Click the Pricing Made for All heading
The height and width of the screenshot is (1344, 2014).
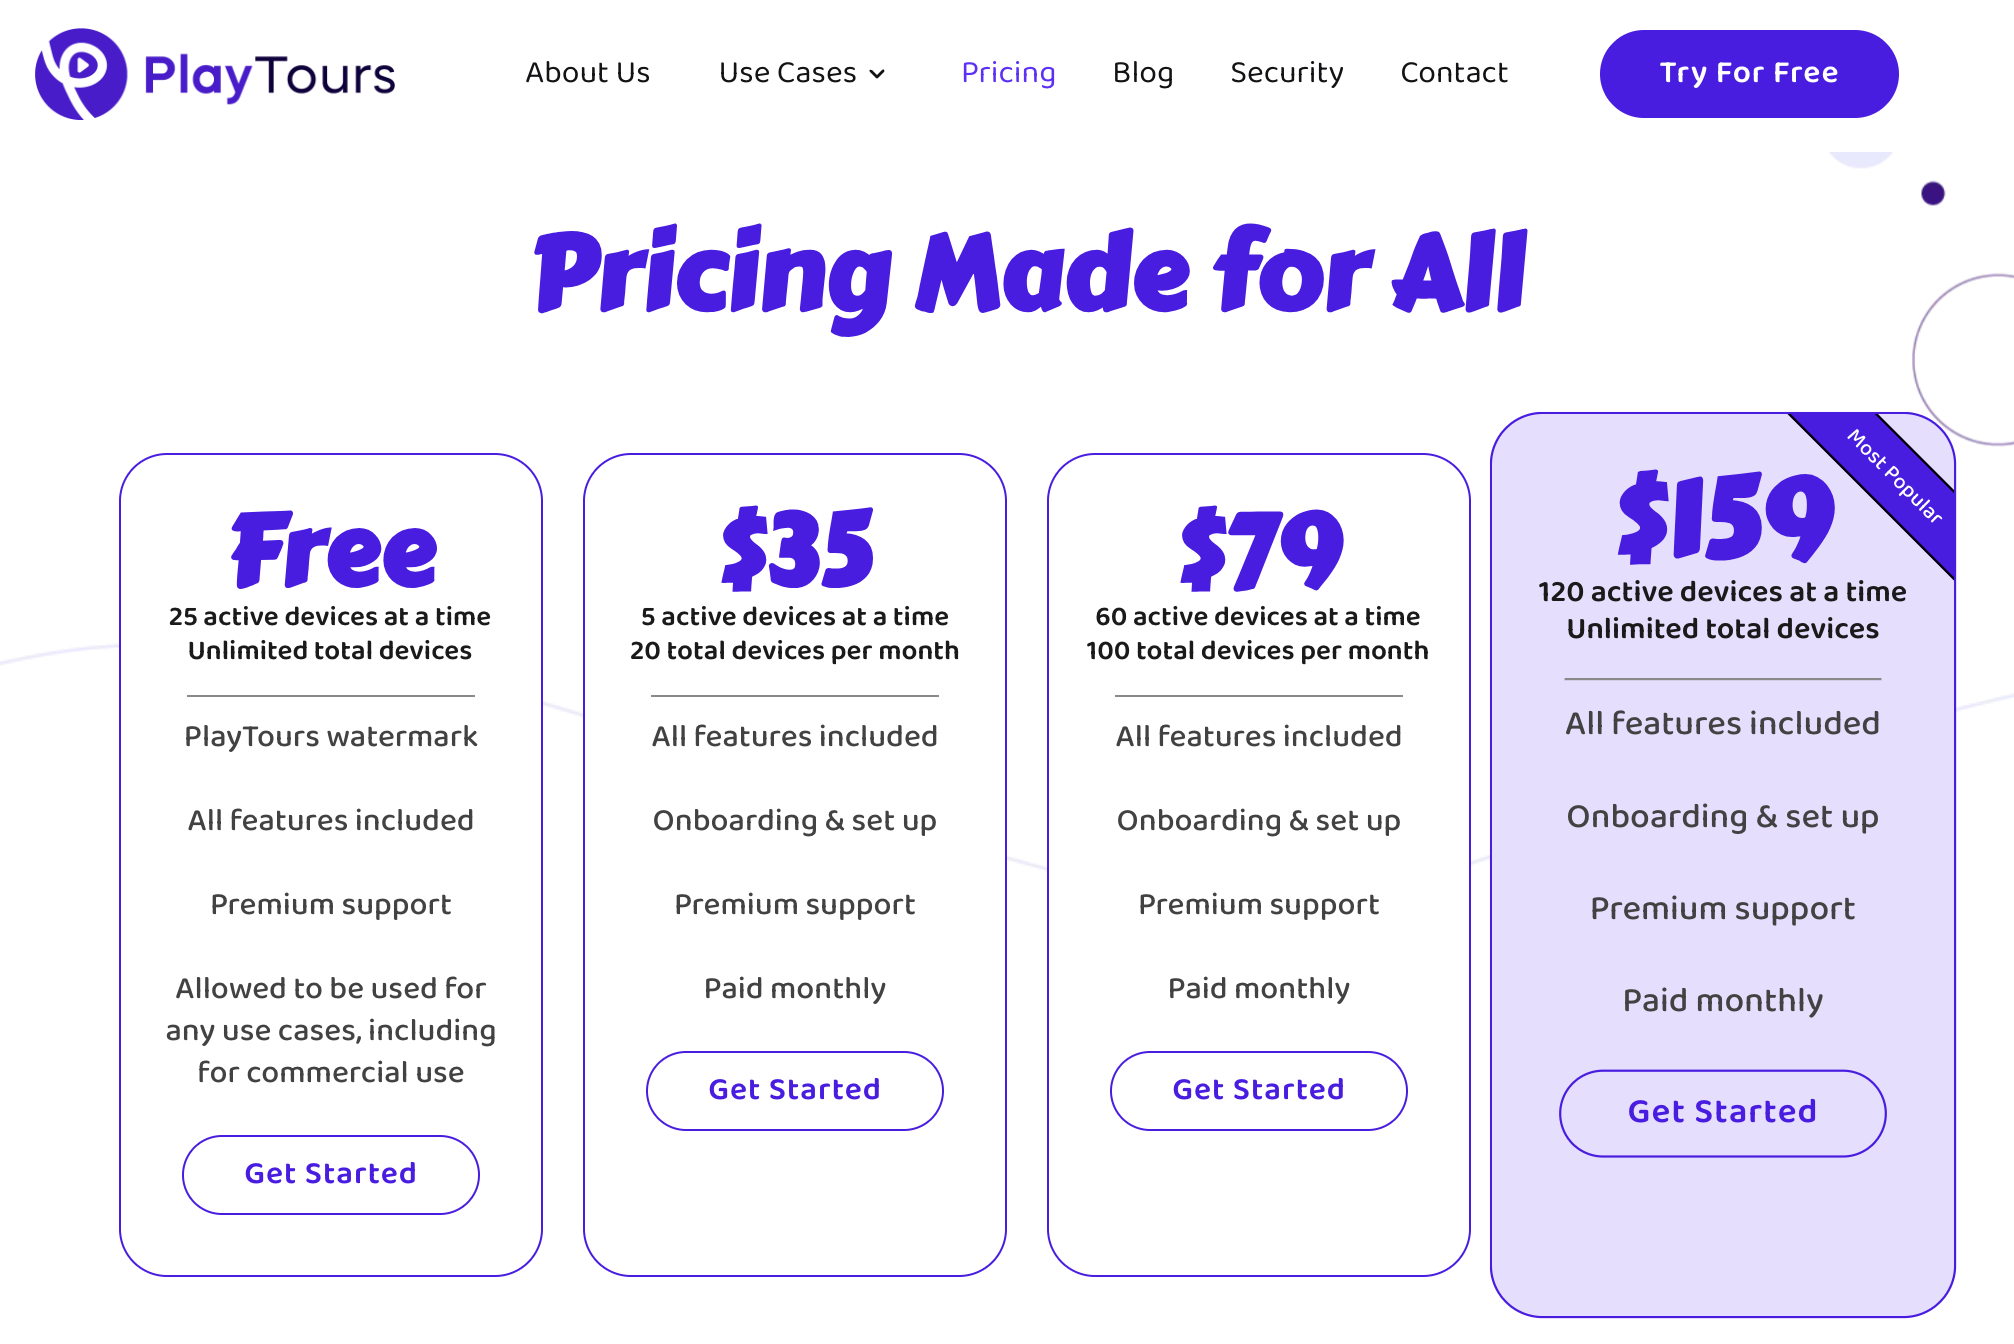coord(1031,277)
